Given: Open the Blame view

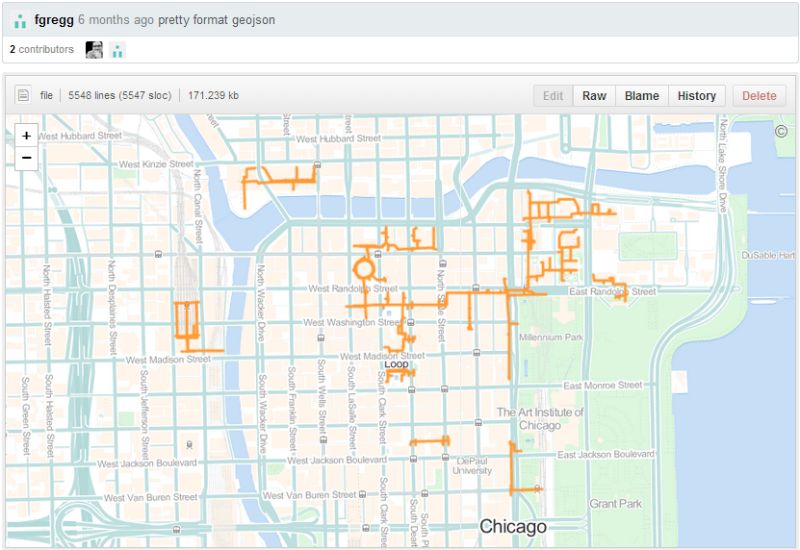Looking at the screenshot, I should coord(642,96).
